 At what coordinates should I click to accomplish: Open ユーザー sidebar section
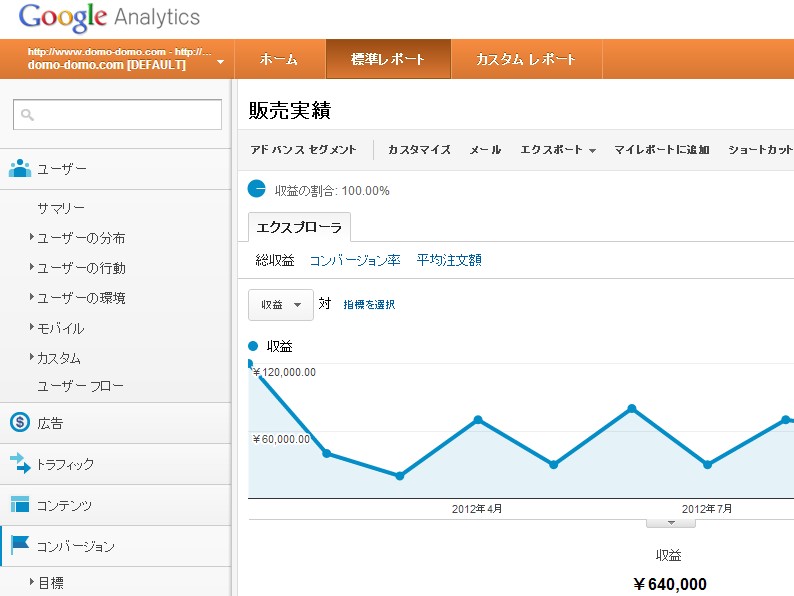click(x=115, y=169)
